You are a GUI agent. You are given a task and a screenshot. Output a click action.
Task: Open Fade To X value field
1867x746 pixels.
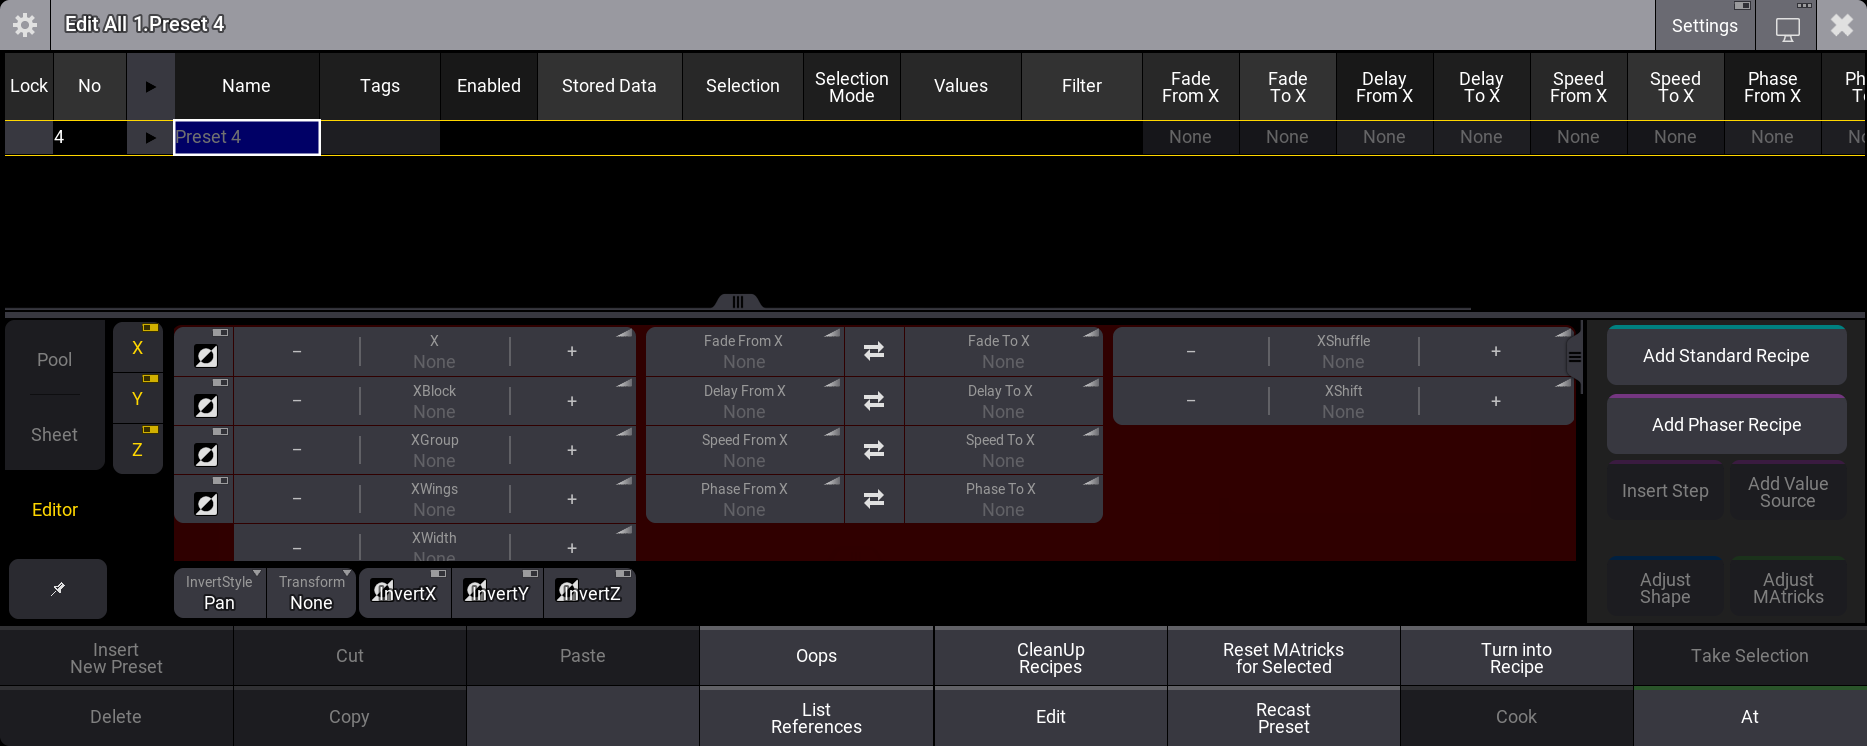tap(1003, 351)
